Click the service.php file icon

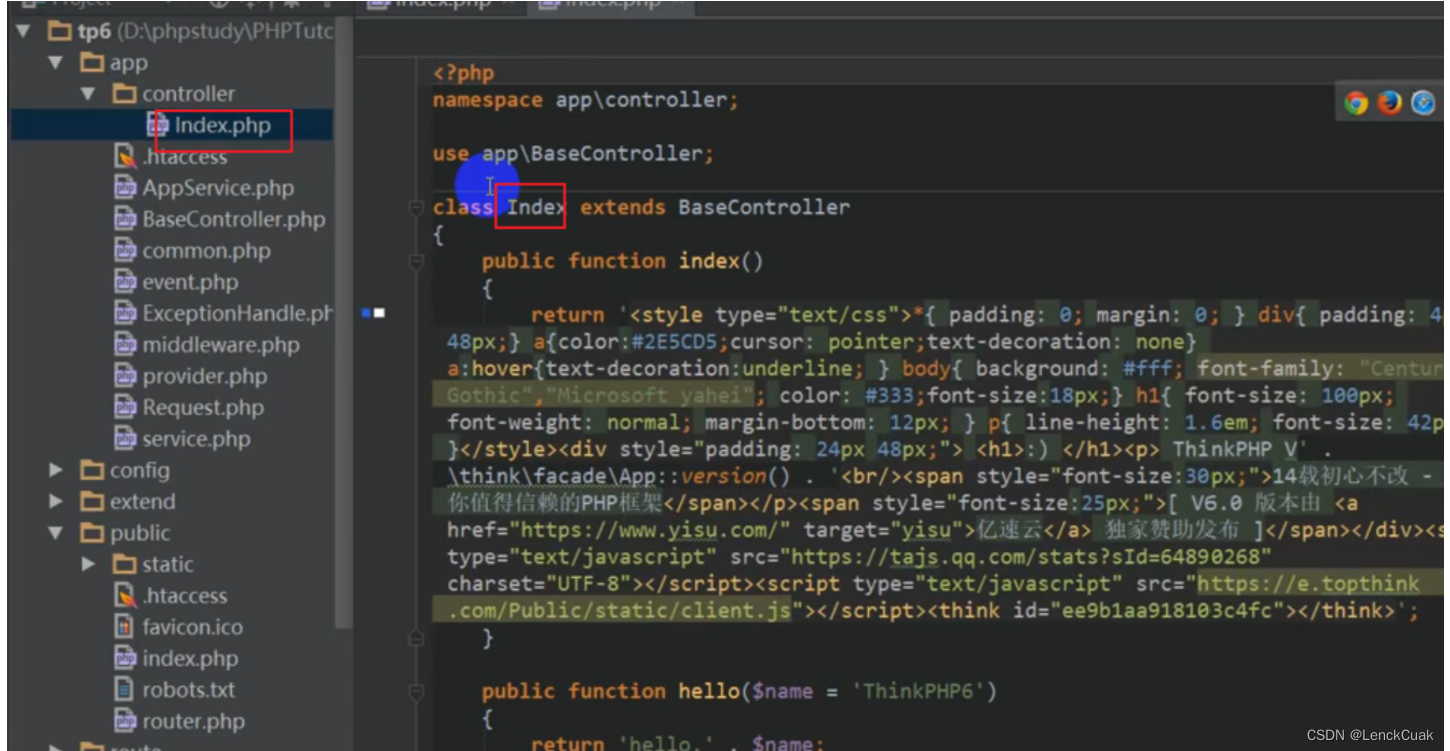[125, 439]
